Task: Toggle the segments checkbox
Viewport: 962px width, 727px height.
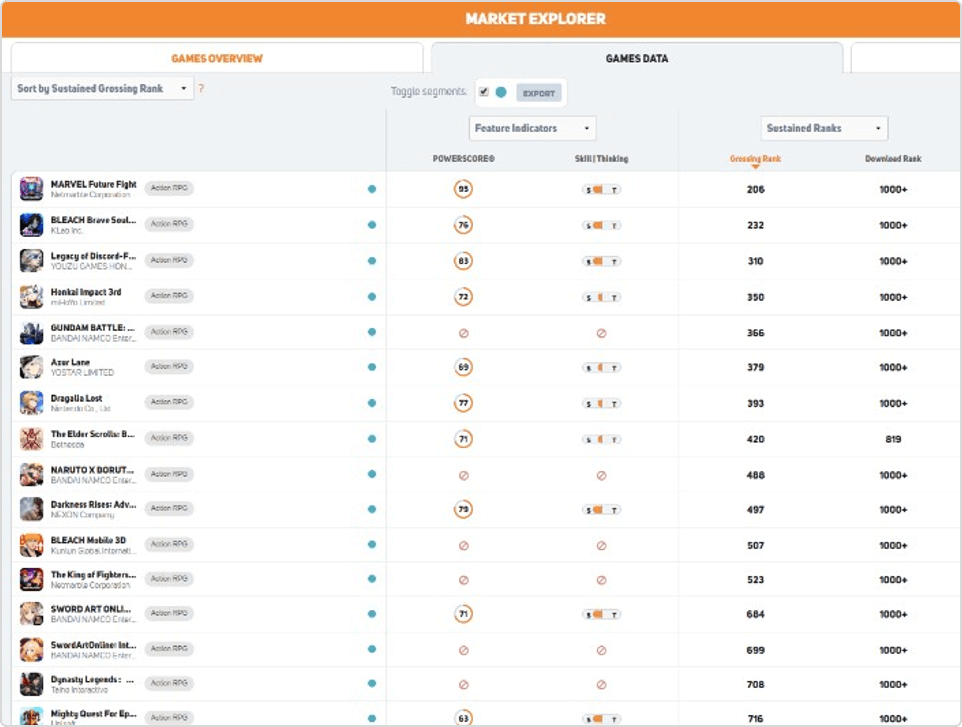Action: coord(484,92)
